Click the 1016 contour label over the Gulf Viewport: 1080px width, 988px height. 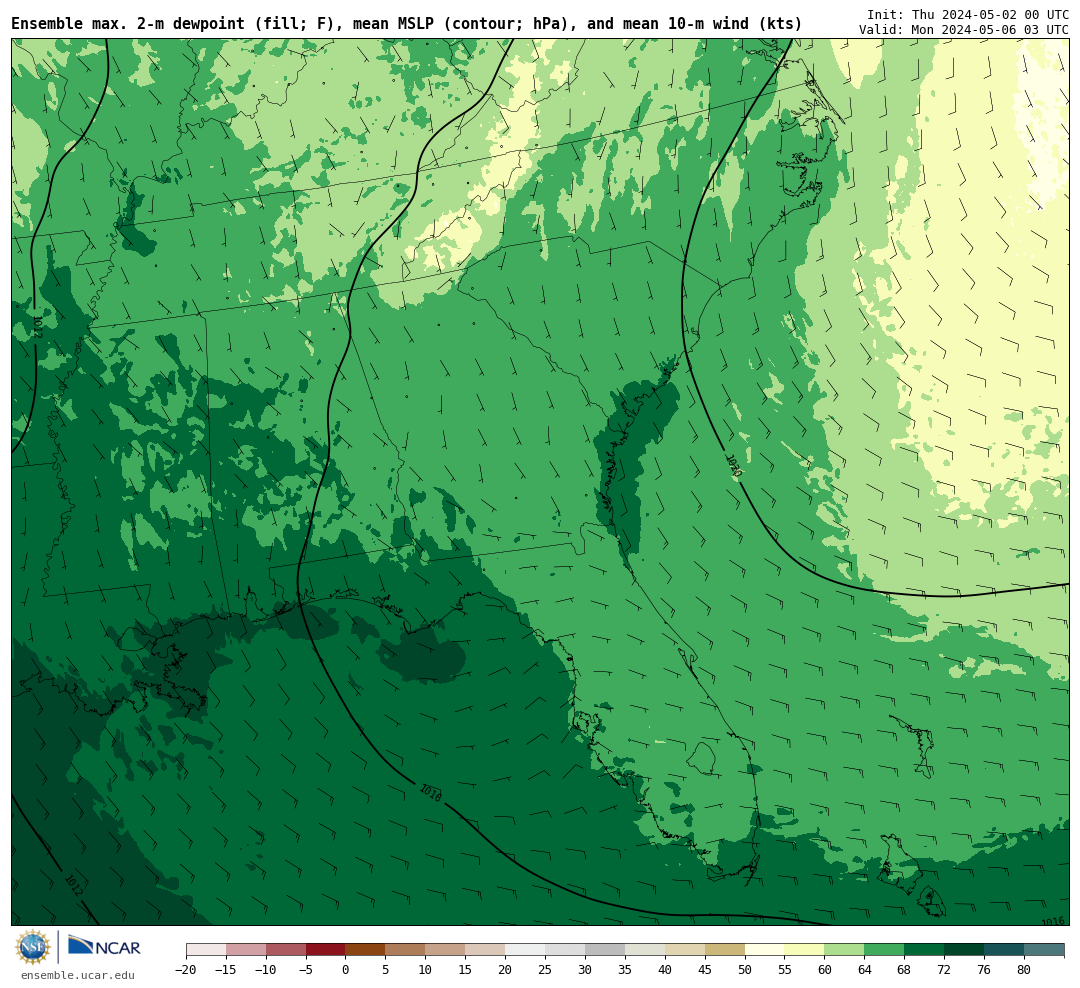(x=430, y=793)
